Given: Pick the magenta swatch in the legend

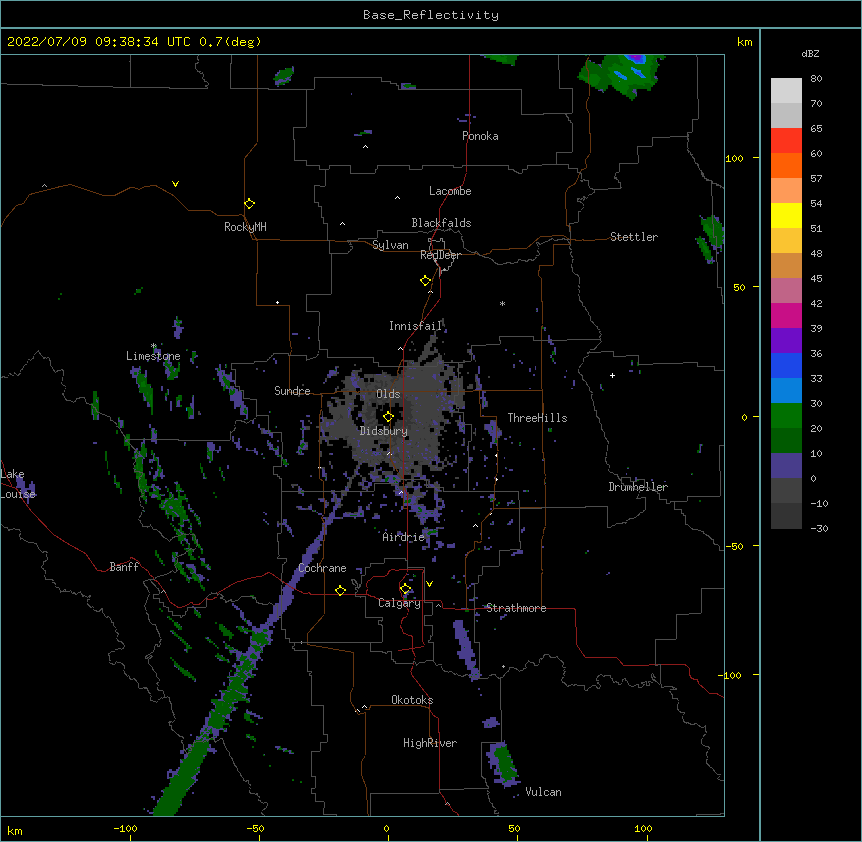Looking at the screenshot, I should coord(786,315).
